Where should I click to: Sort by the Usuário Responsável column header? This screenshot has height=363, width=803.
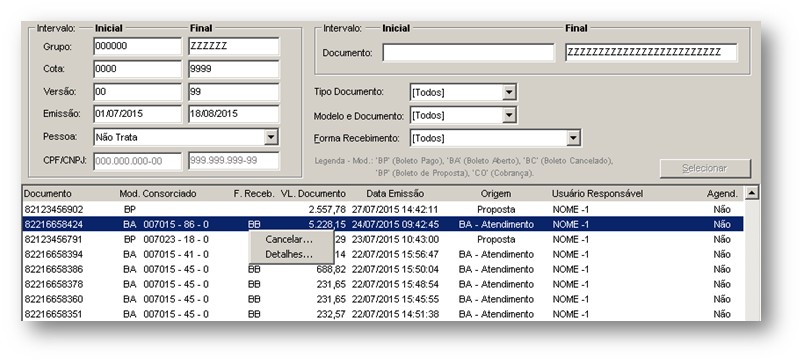pos(597,194)
